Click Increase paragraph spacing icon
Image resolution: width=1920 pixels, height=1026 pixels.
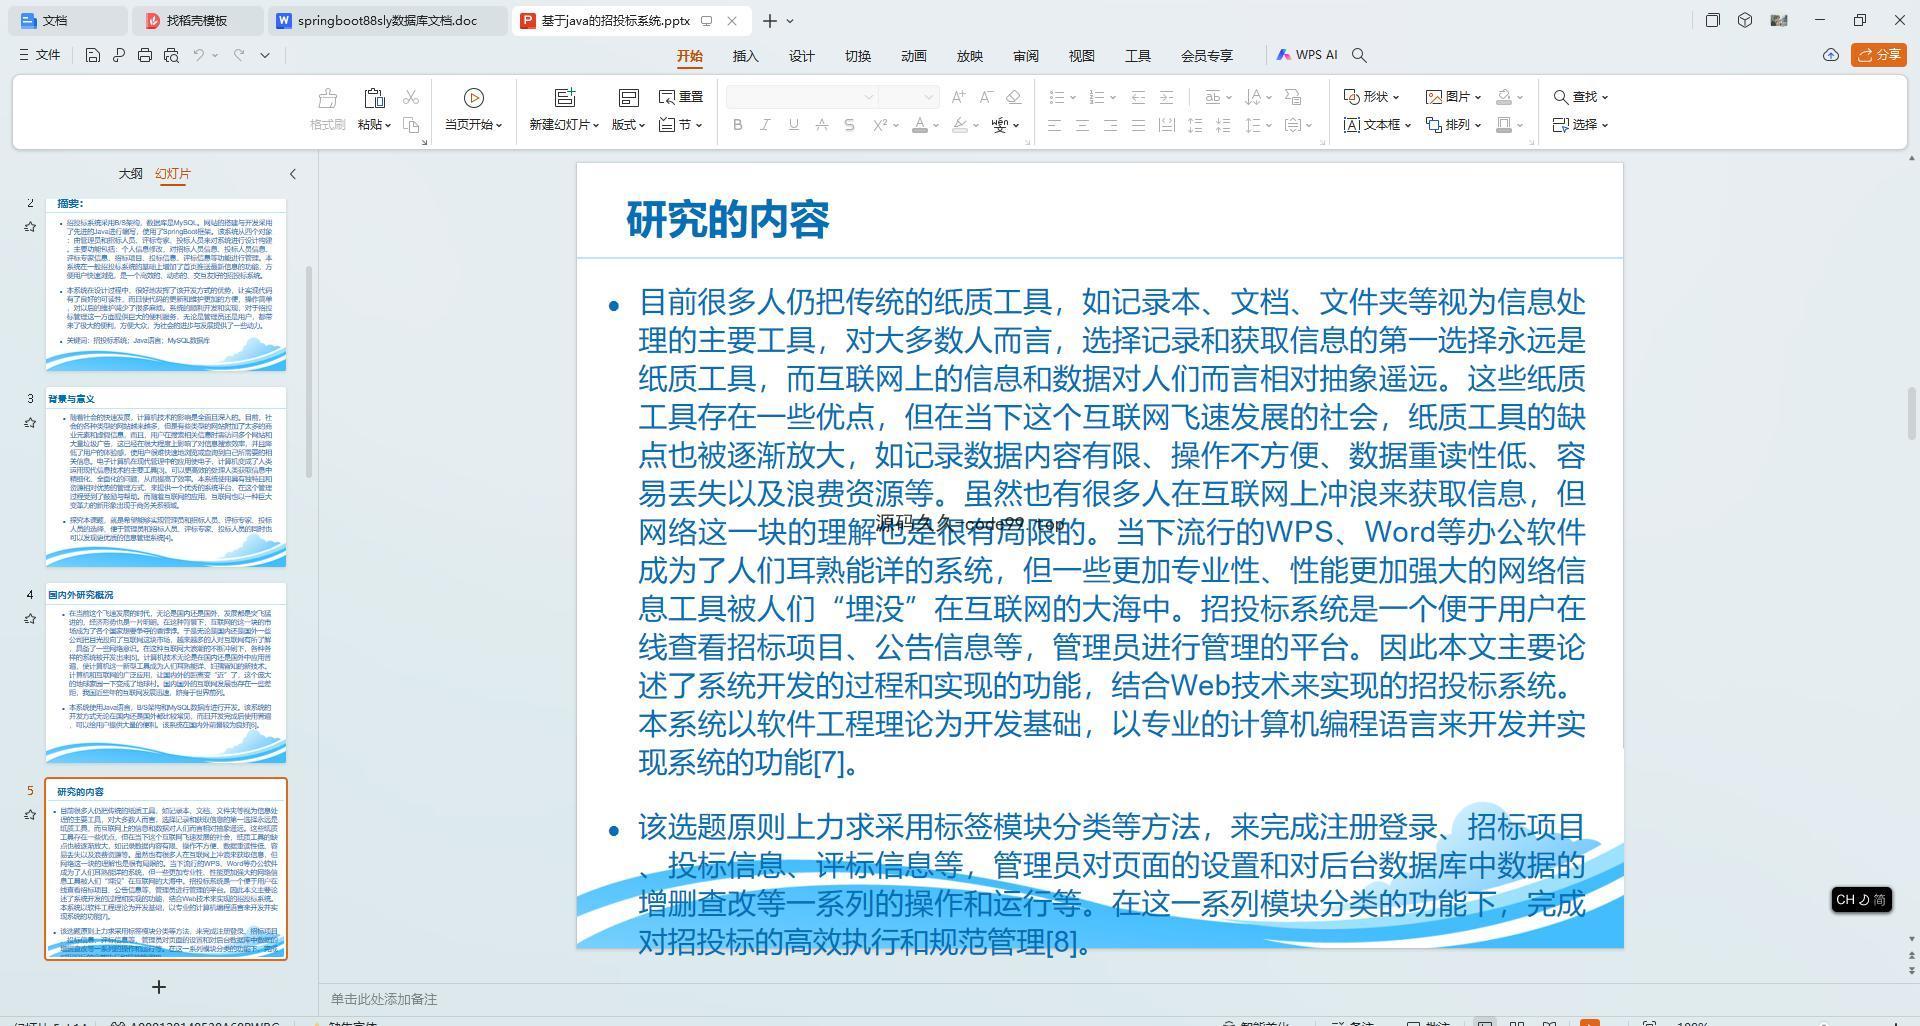coord(1195,125)
